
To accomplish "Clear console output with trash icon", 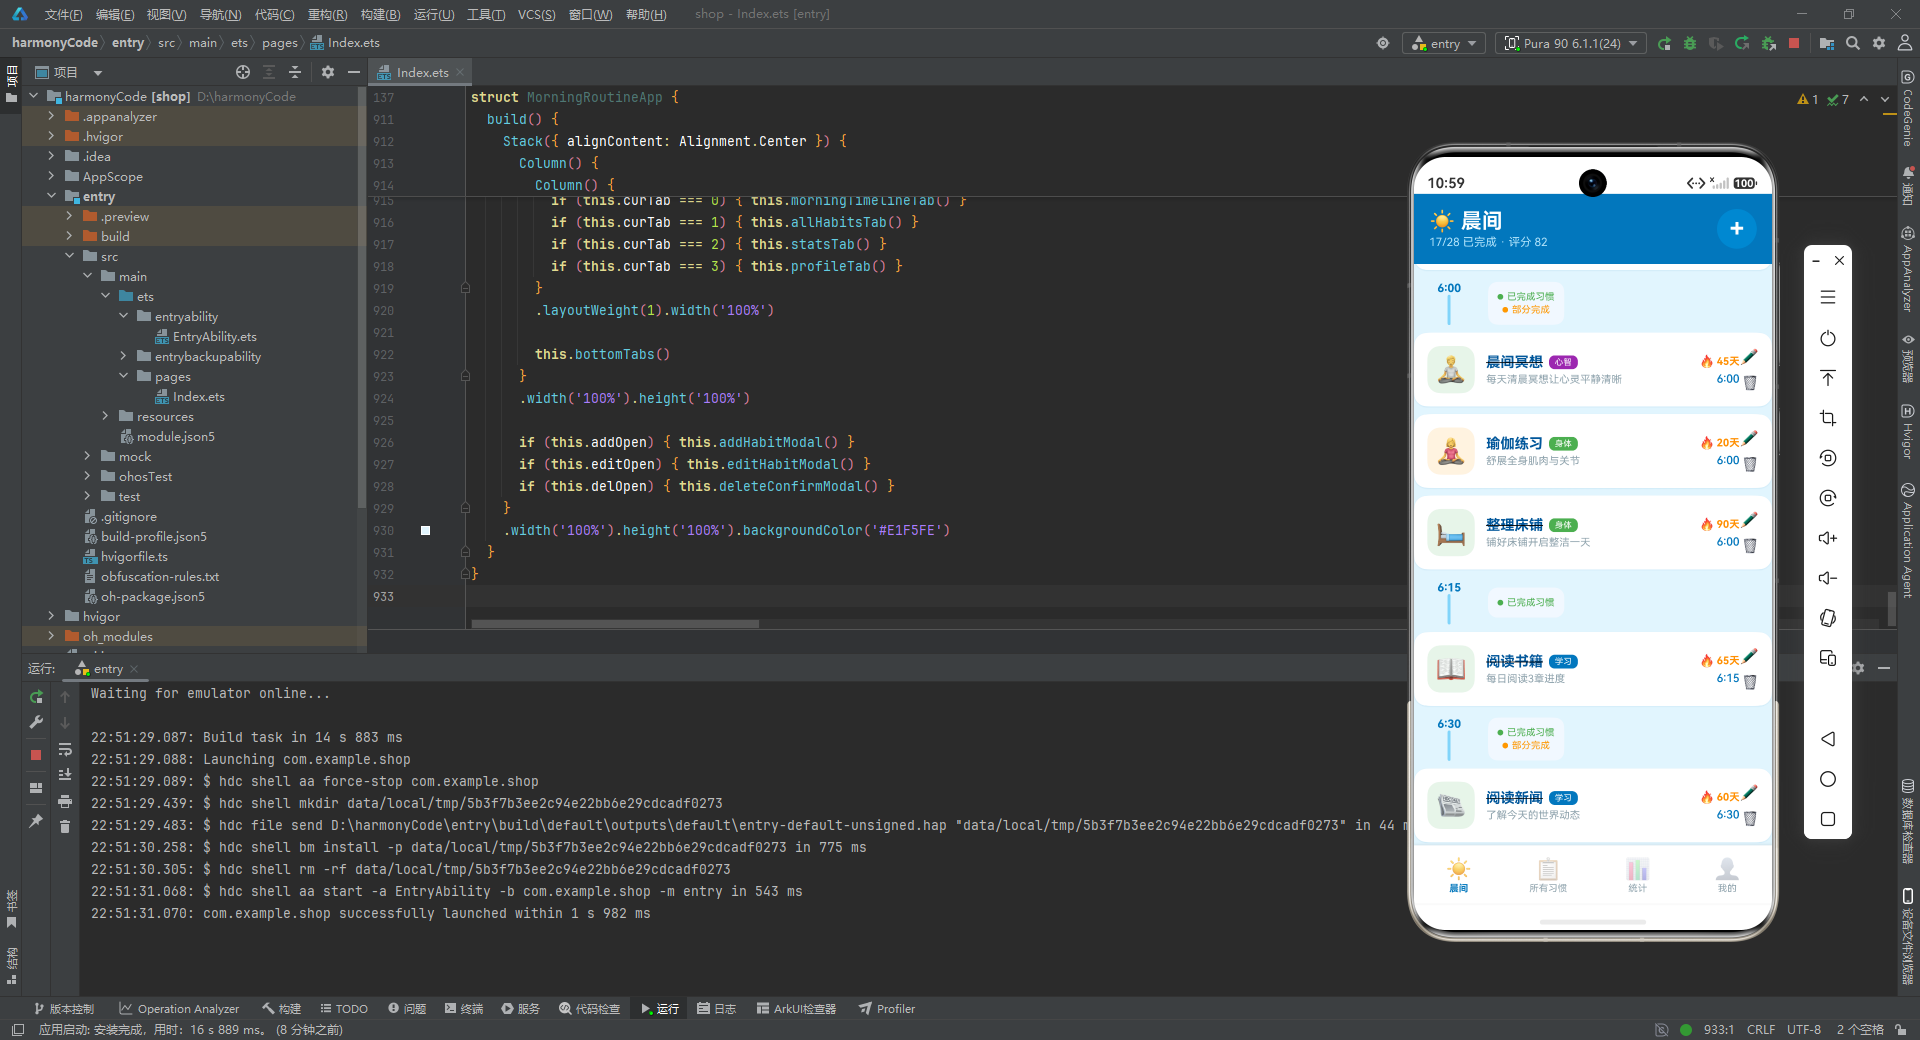I will pos(65,827).
